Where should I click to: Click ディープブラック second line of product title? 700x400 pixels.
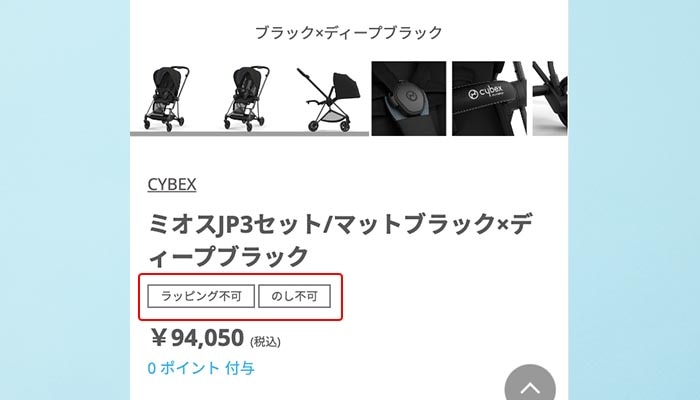[x=228, y=256]
